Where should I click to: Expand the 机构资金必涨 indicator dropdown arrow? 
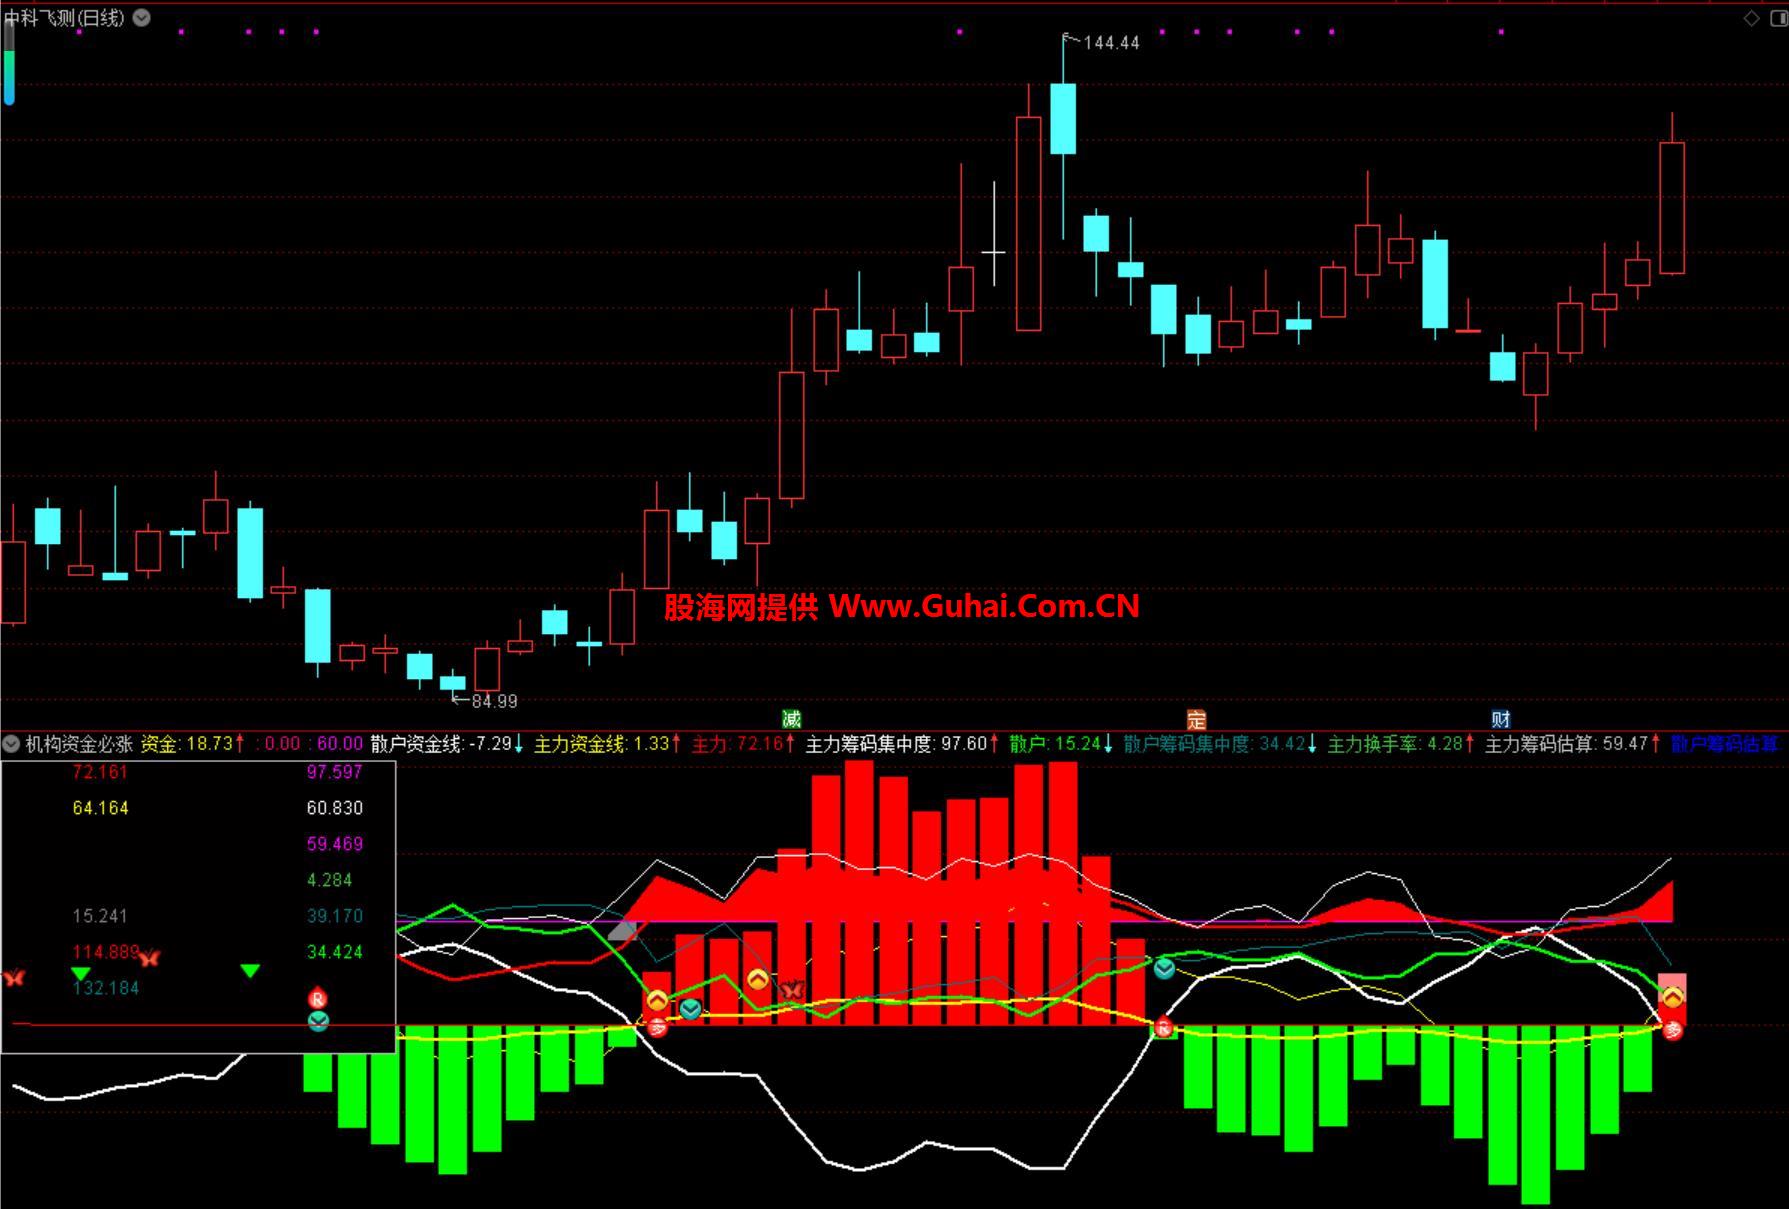point(11,744)
